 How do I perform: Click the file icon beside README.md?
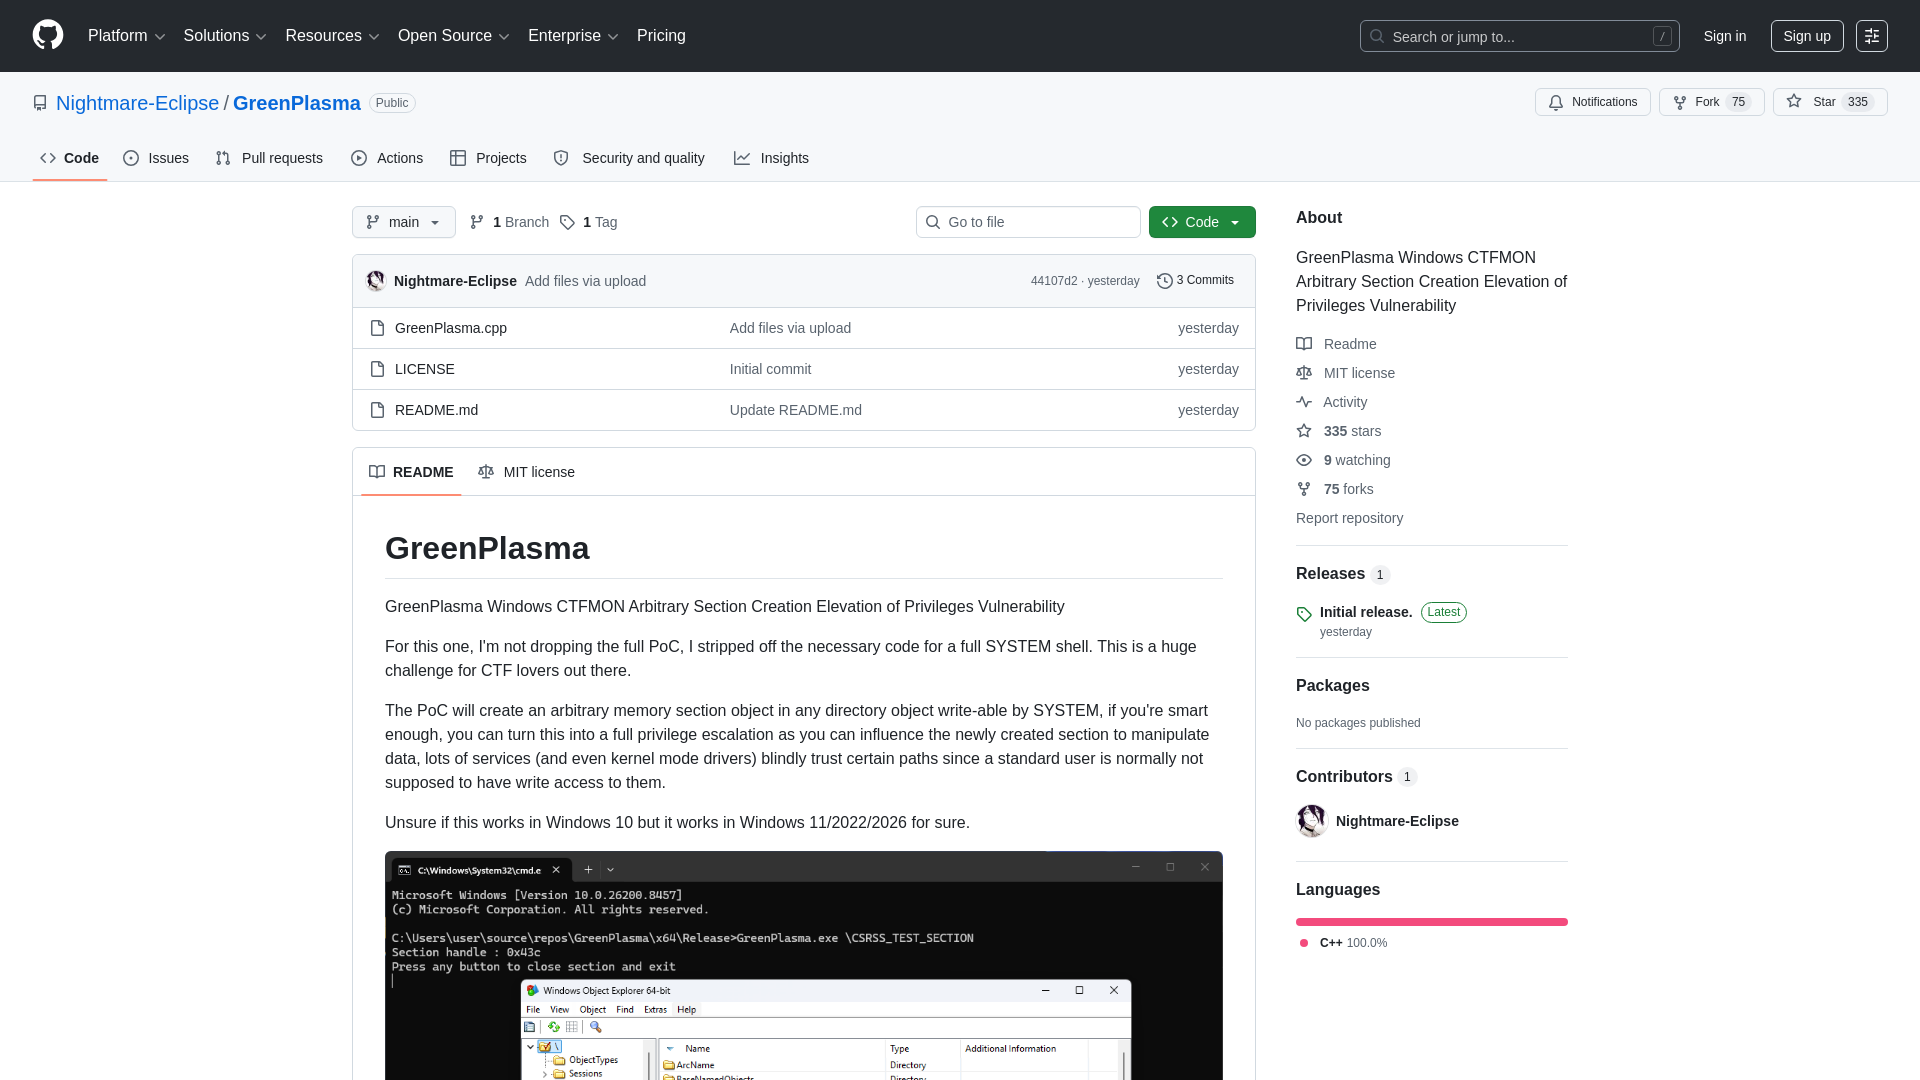point(377,410)
